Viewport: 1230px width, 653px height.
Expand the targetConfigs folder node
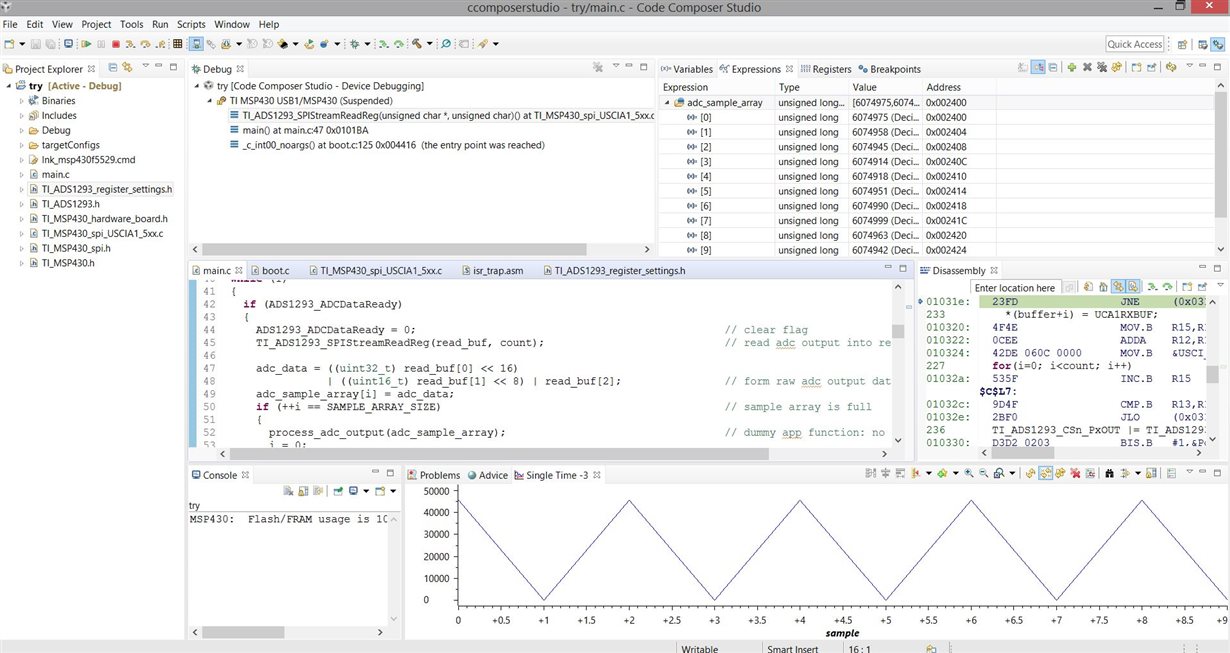point(21,145)
